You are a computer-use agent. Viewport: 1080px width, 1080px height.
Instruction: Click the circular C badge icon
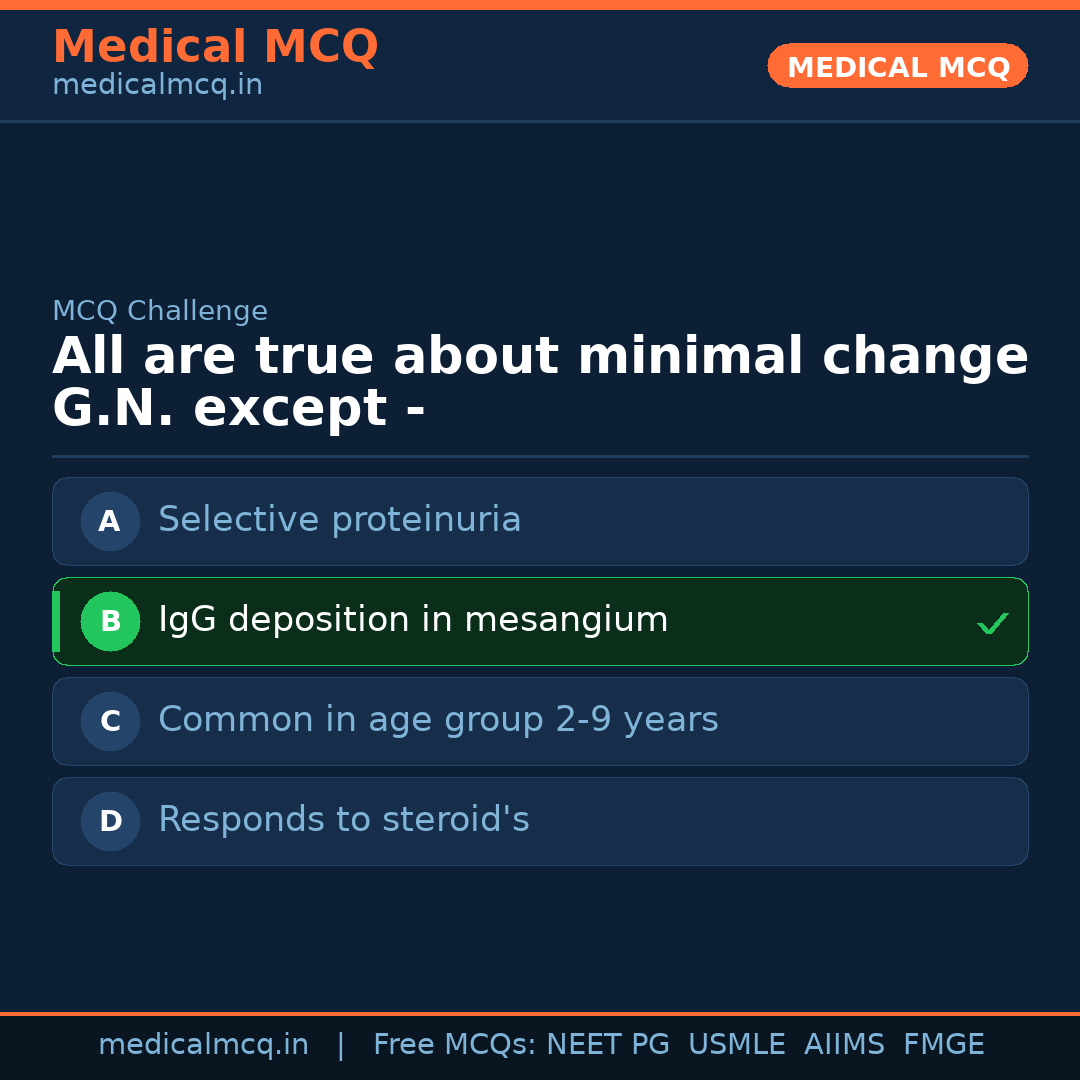pyautogui.click(x=110, y=721)
